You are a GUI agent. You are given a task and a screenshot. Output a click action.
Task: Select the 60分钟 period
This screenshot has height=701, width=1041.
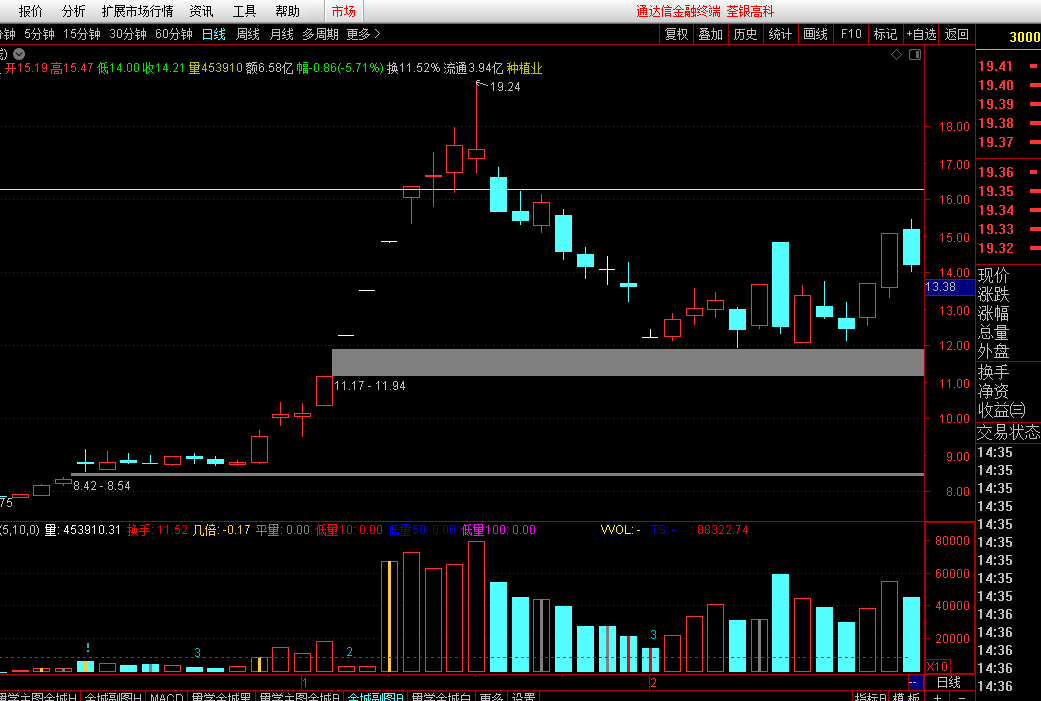tap(173, 34)
